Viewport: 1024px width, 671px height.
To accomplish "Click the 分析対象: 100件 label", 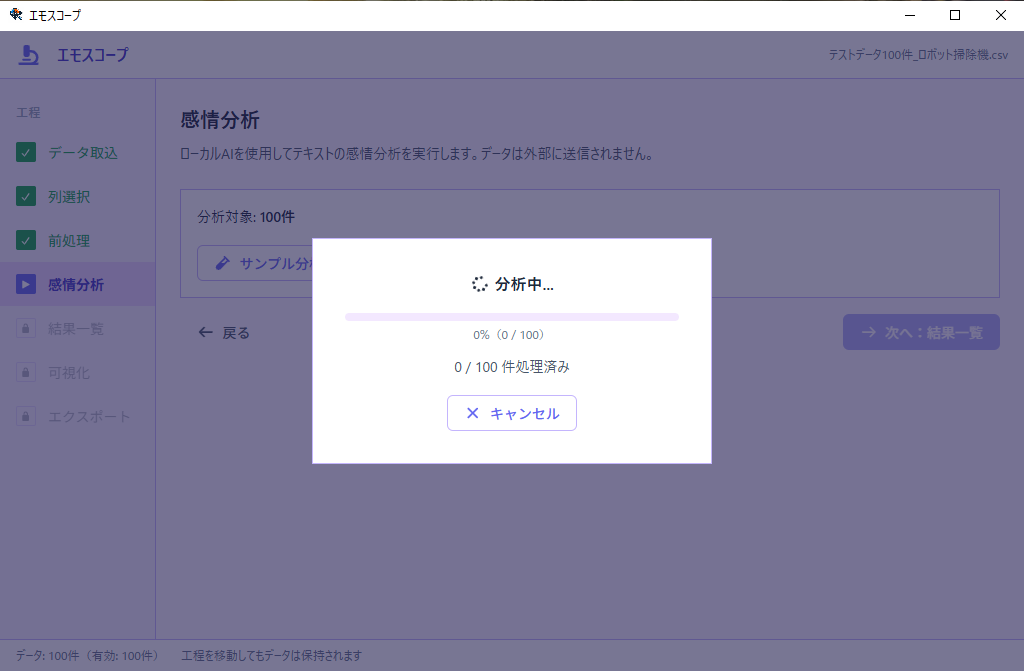I will click(x=246, y=217).
